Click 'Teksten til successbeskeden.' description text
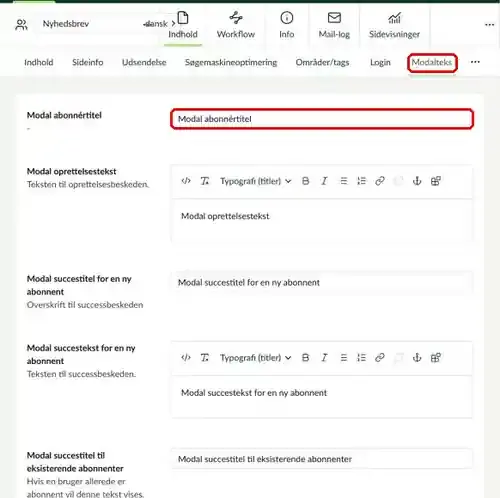Screen dimensions: 500x498 (x=81, y=374)
